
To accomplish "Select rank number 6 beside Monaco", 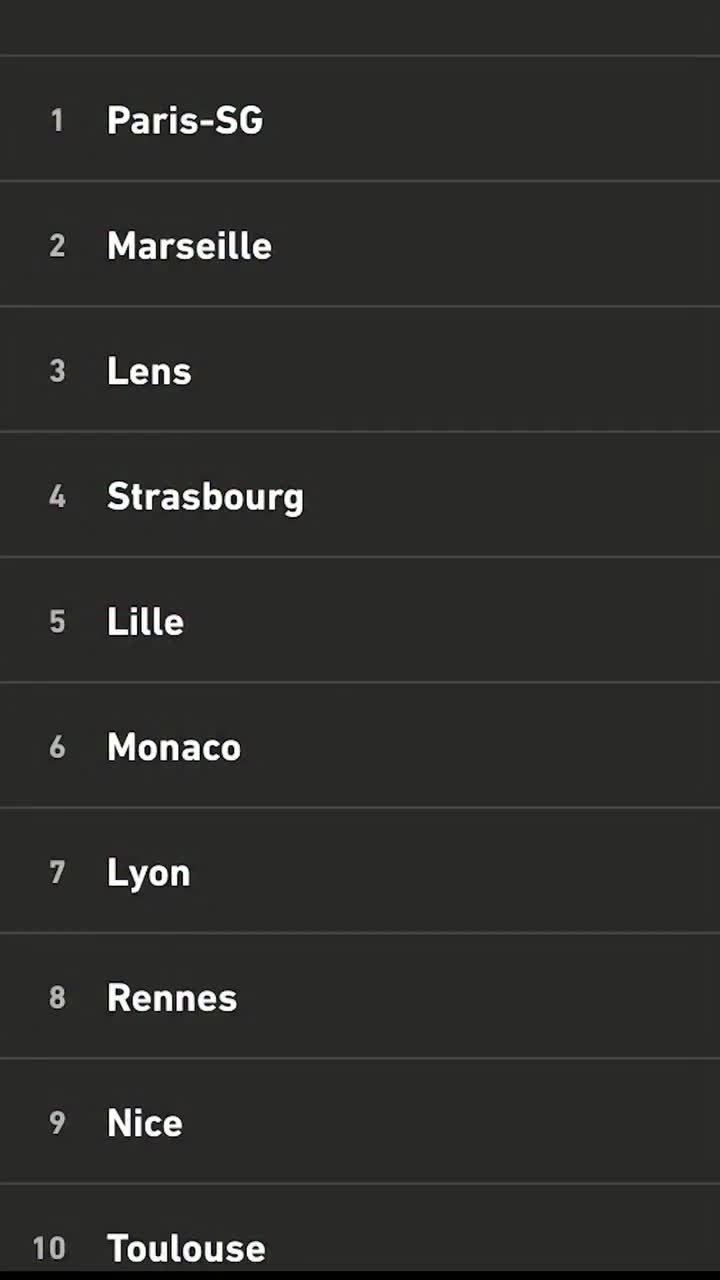I will (57, 747).
